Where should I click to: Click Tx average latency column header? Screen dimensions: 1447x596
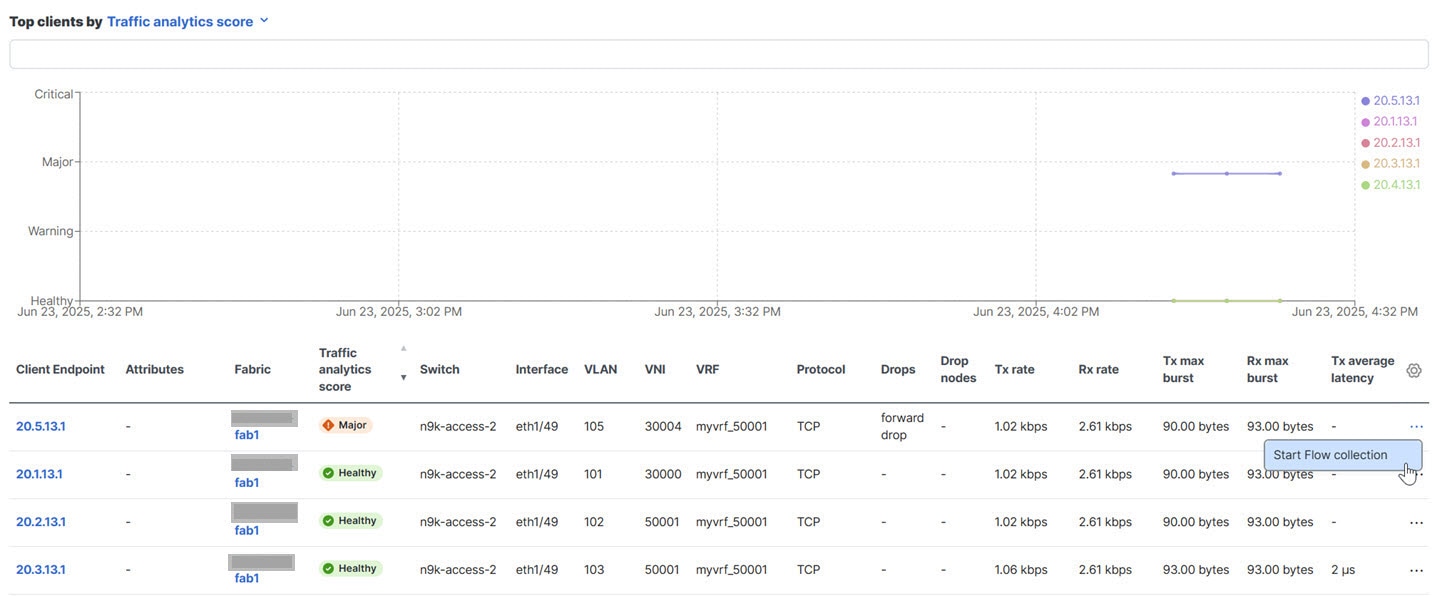1362,370
